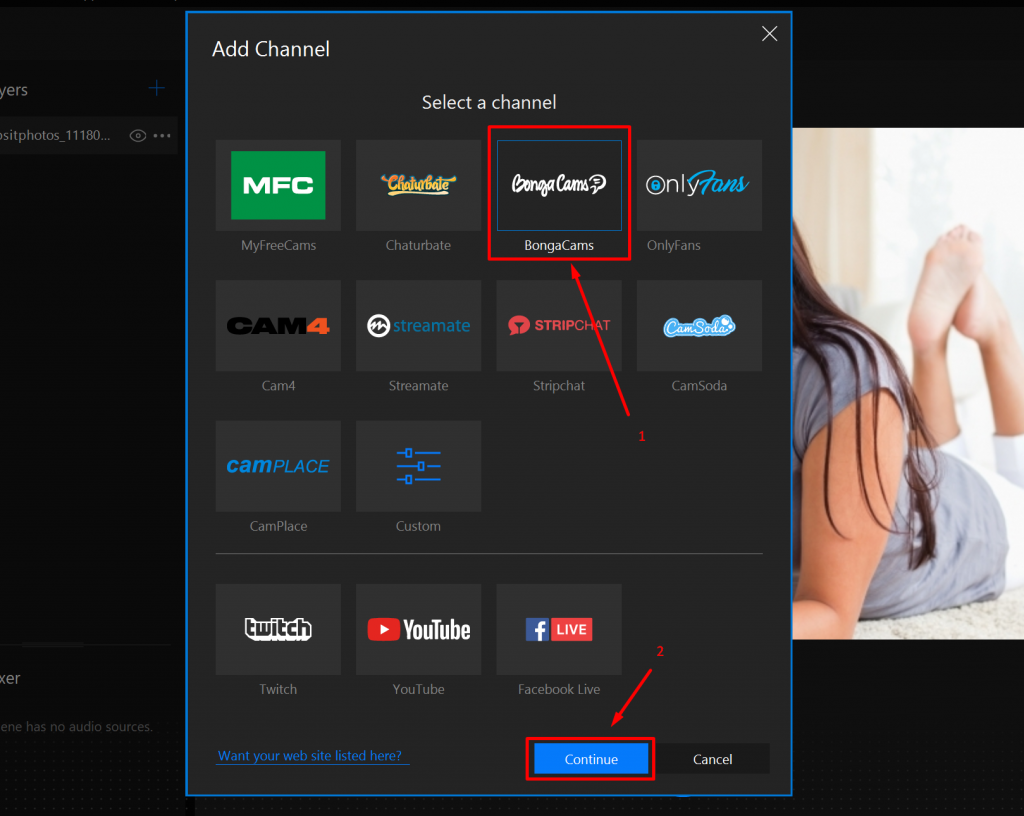
Task: Select the Twitch channel tile
Action: coord(278,629)
